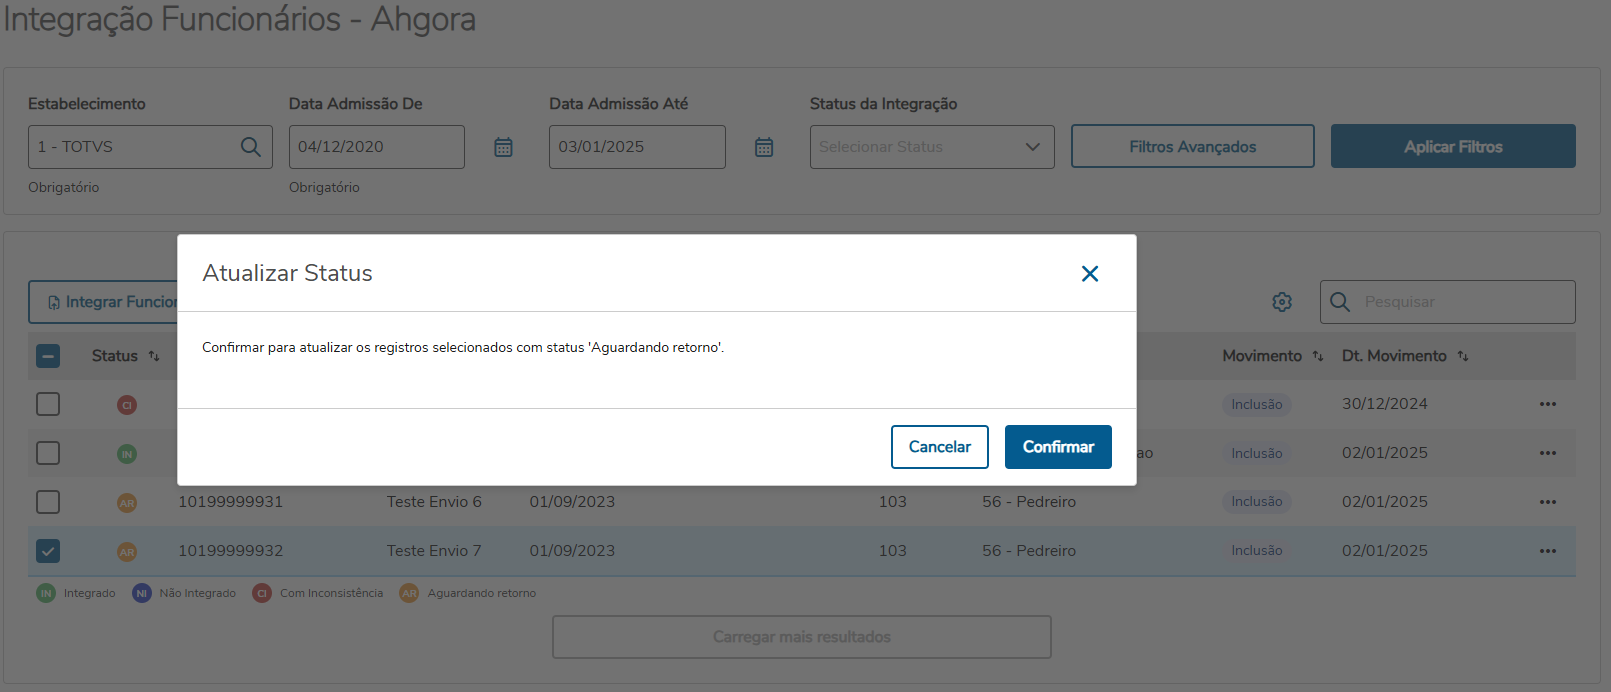The width and height of the screenshot is (1611, 692).
Task: Check the checkbox for 10199999931 row
Action: pos(48,502)
